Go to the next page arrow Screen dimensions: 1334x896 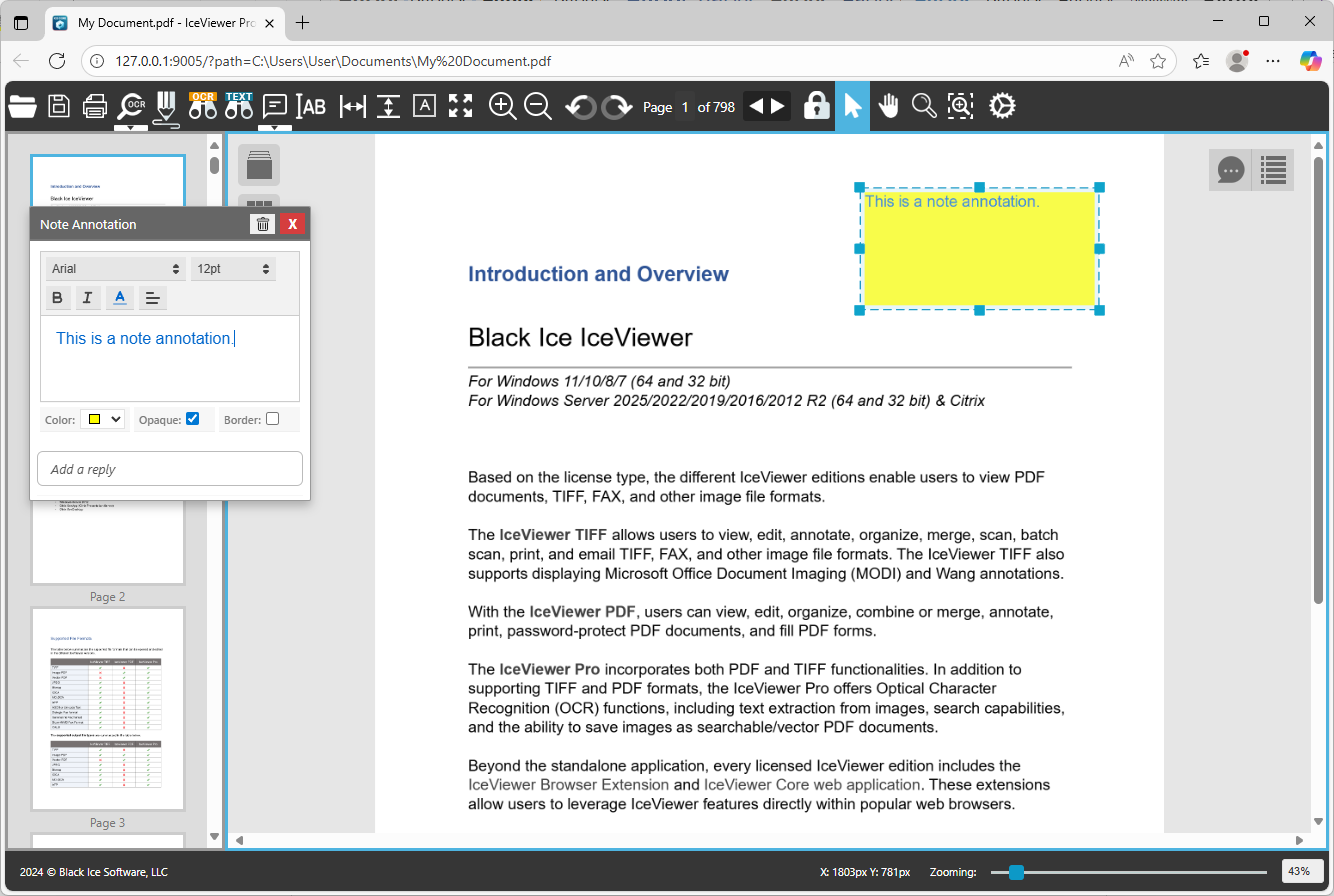click(x=778, y=106)
